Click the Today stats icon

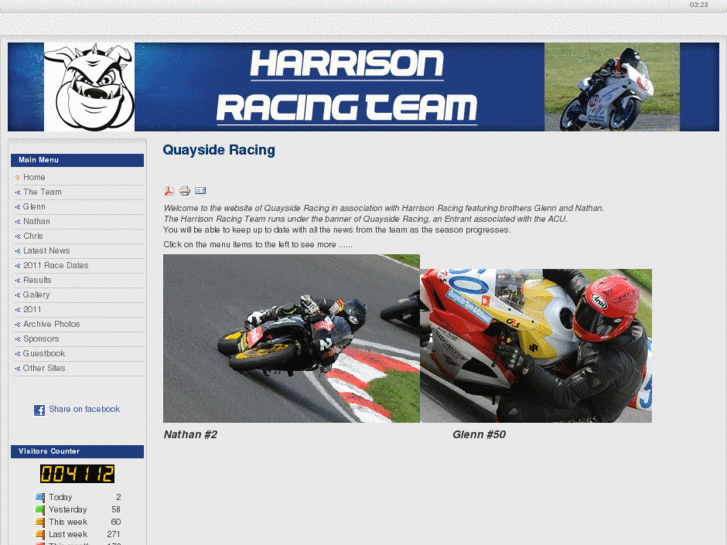tap(40, 497)
